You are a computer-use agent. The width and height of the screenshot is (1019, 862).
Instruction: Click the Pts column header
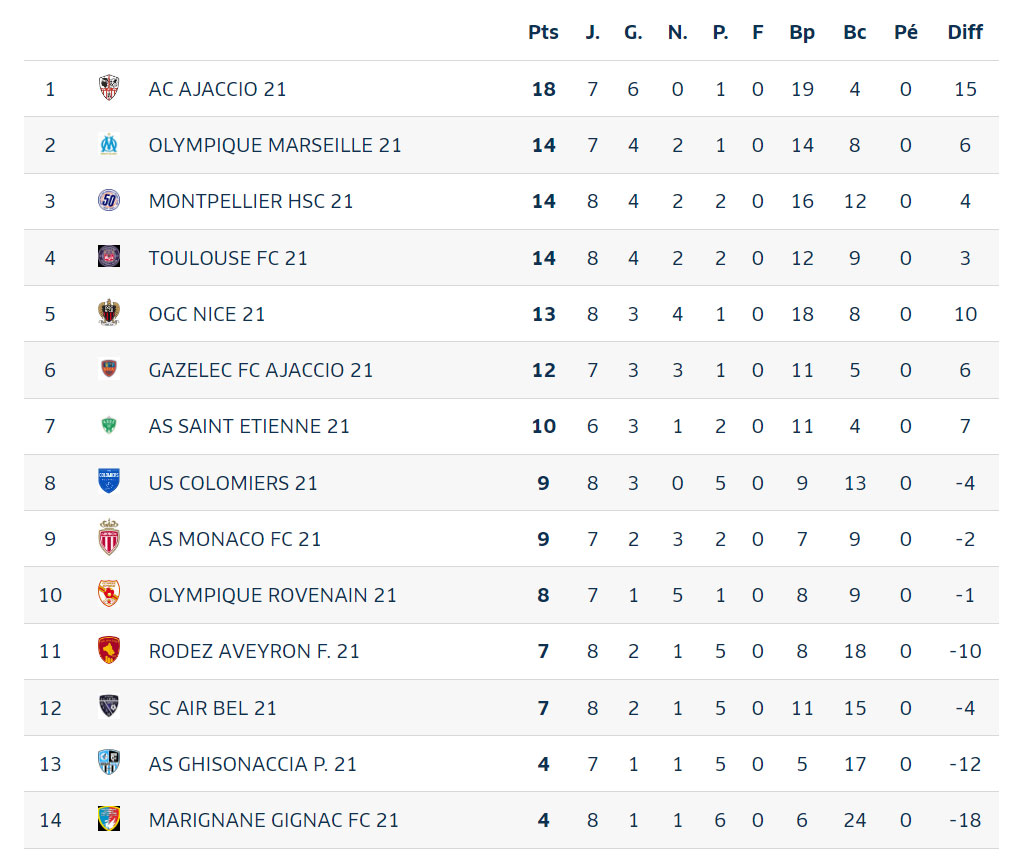543,32
